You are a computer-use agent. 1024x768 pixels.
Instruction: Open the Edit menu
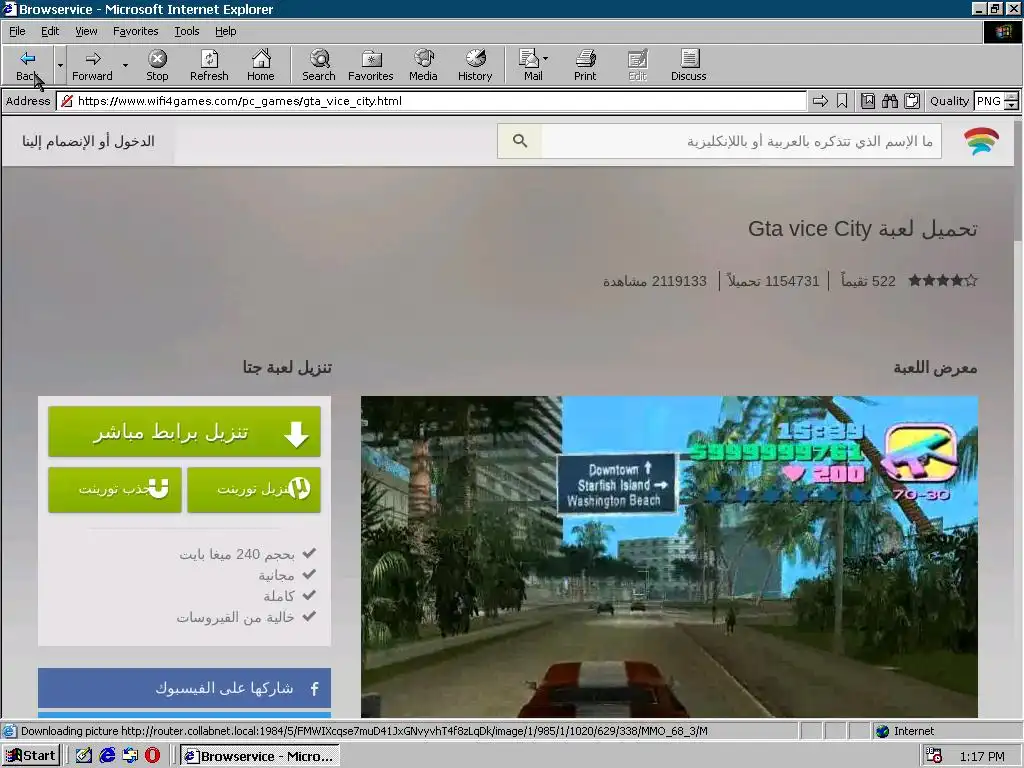click(50, 31)
